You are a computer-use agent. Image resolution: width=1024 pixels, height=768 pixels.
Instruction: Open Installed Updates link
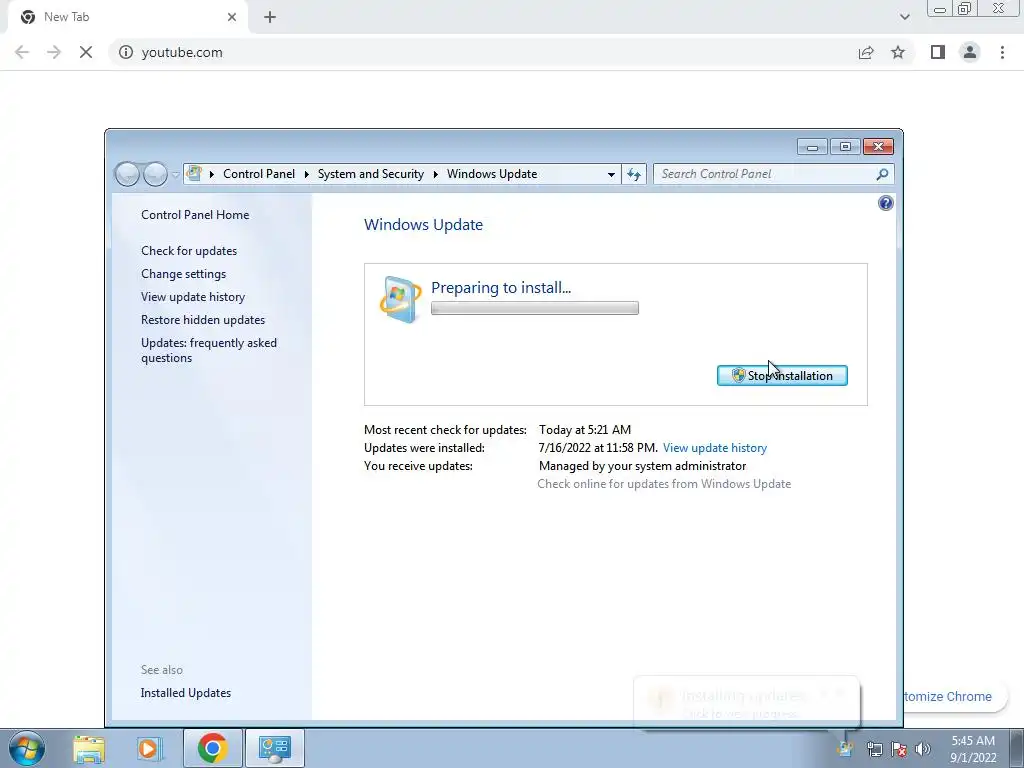[x=185, y=693]
